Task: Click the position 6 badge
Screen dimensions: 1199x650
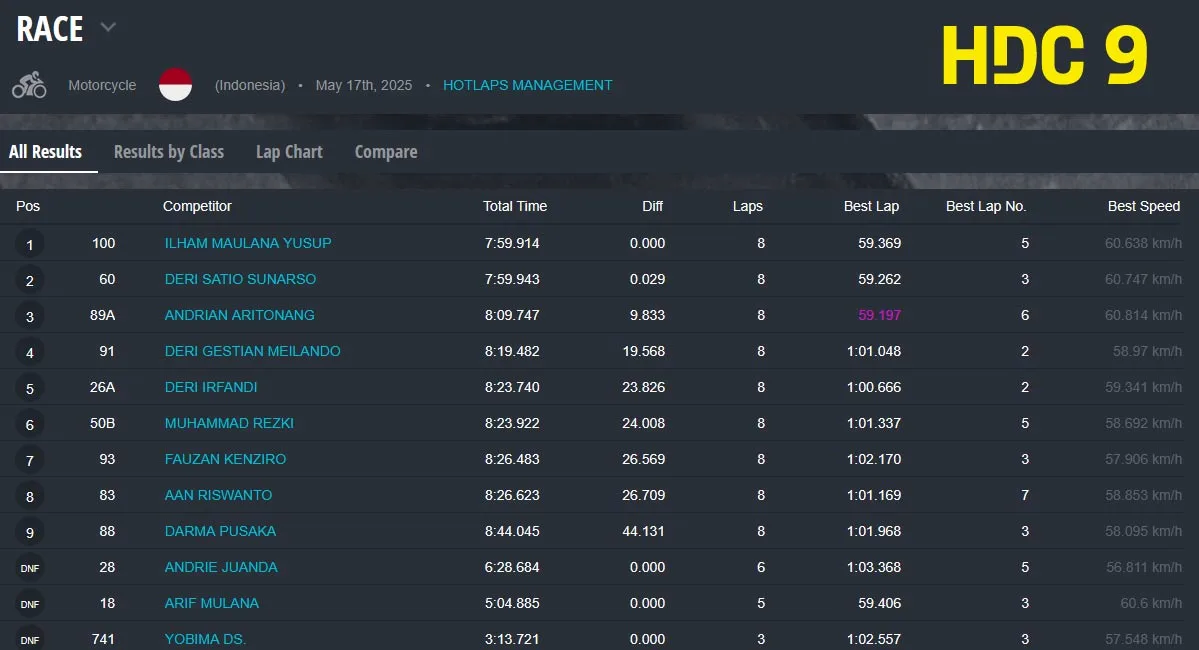Action: (x=30, y=424)
